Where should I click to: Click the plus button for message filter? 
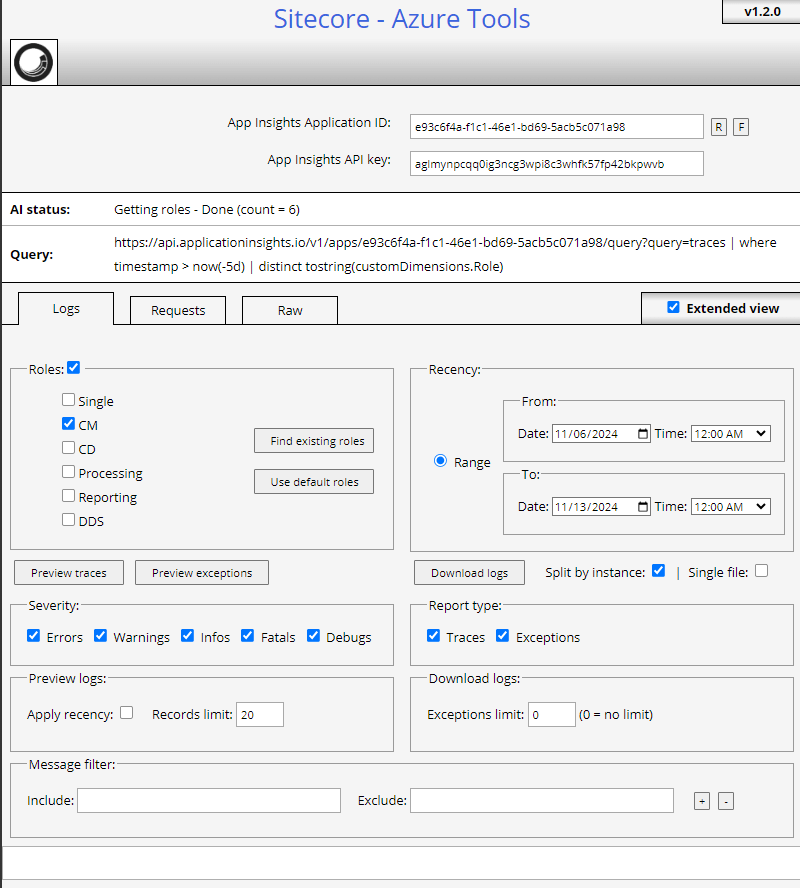[x=702, y=801]
